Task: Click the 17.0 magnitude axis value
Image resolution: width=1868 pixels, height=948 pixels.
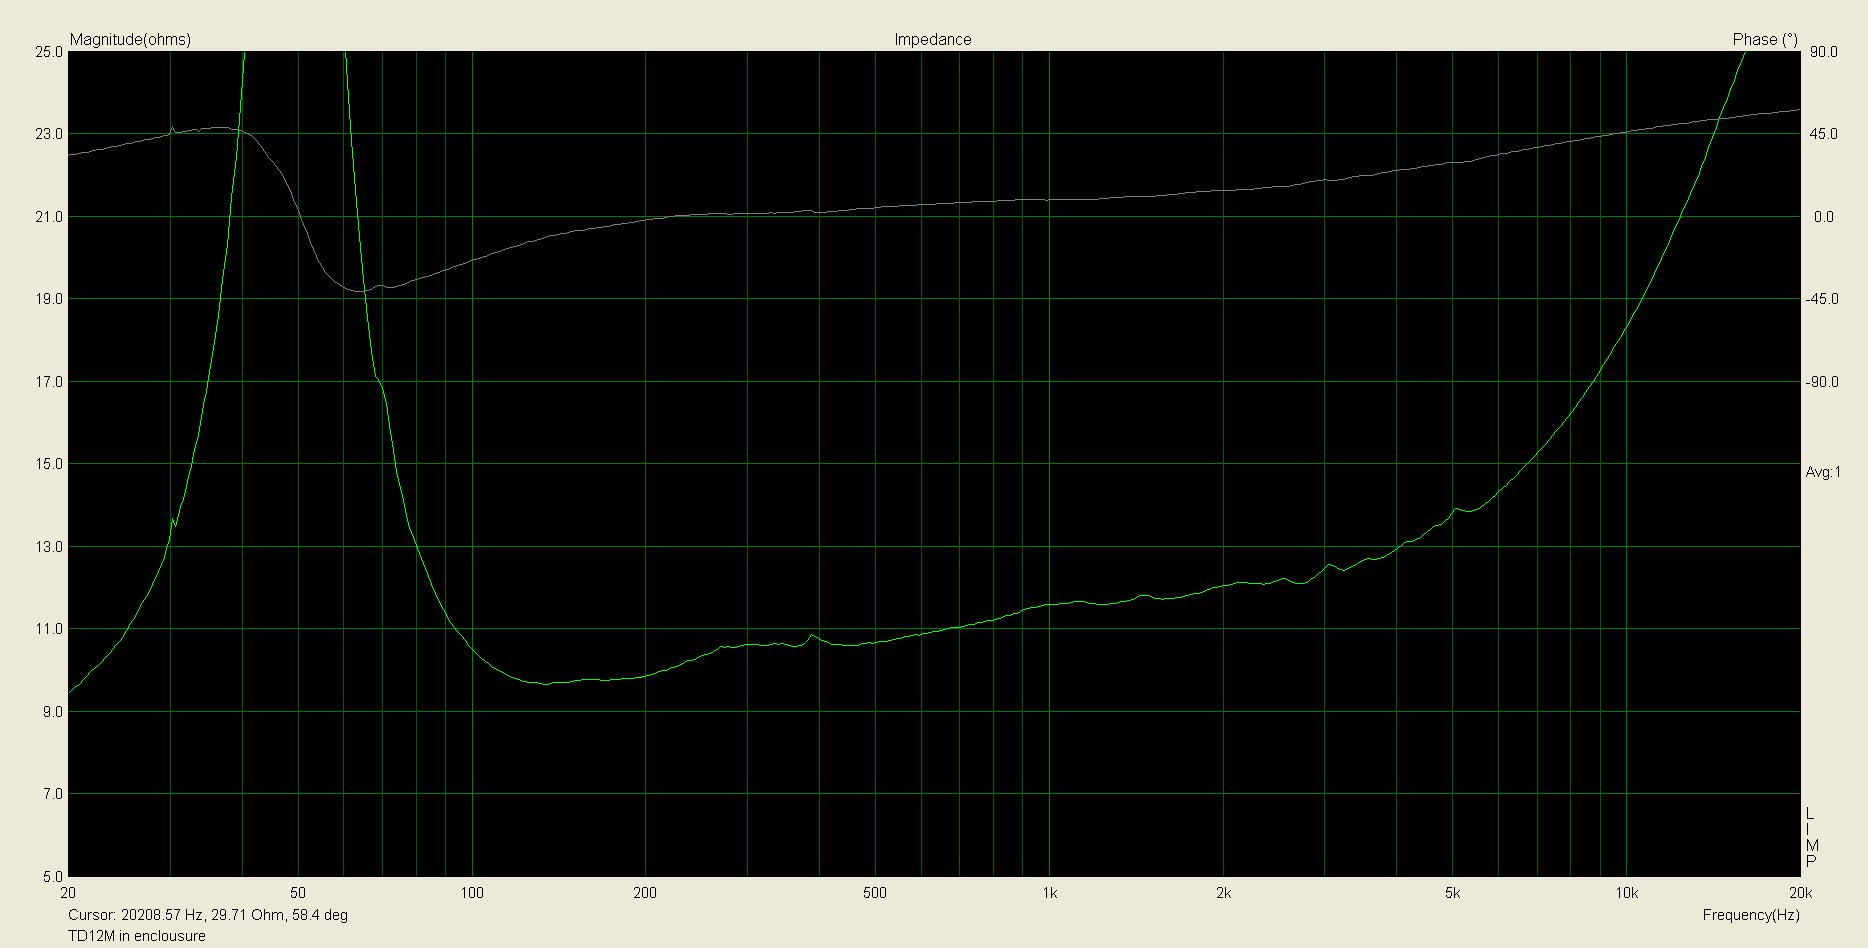Action: [50, 382]
